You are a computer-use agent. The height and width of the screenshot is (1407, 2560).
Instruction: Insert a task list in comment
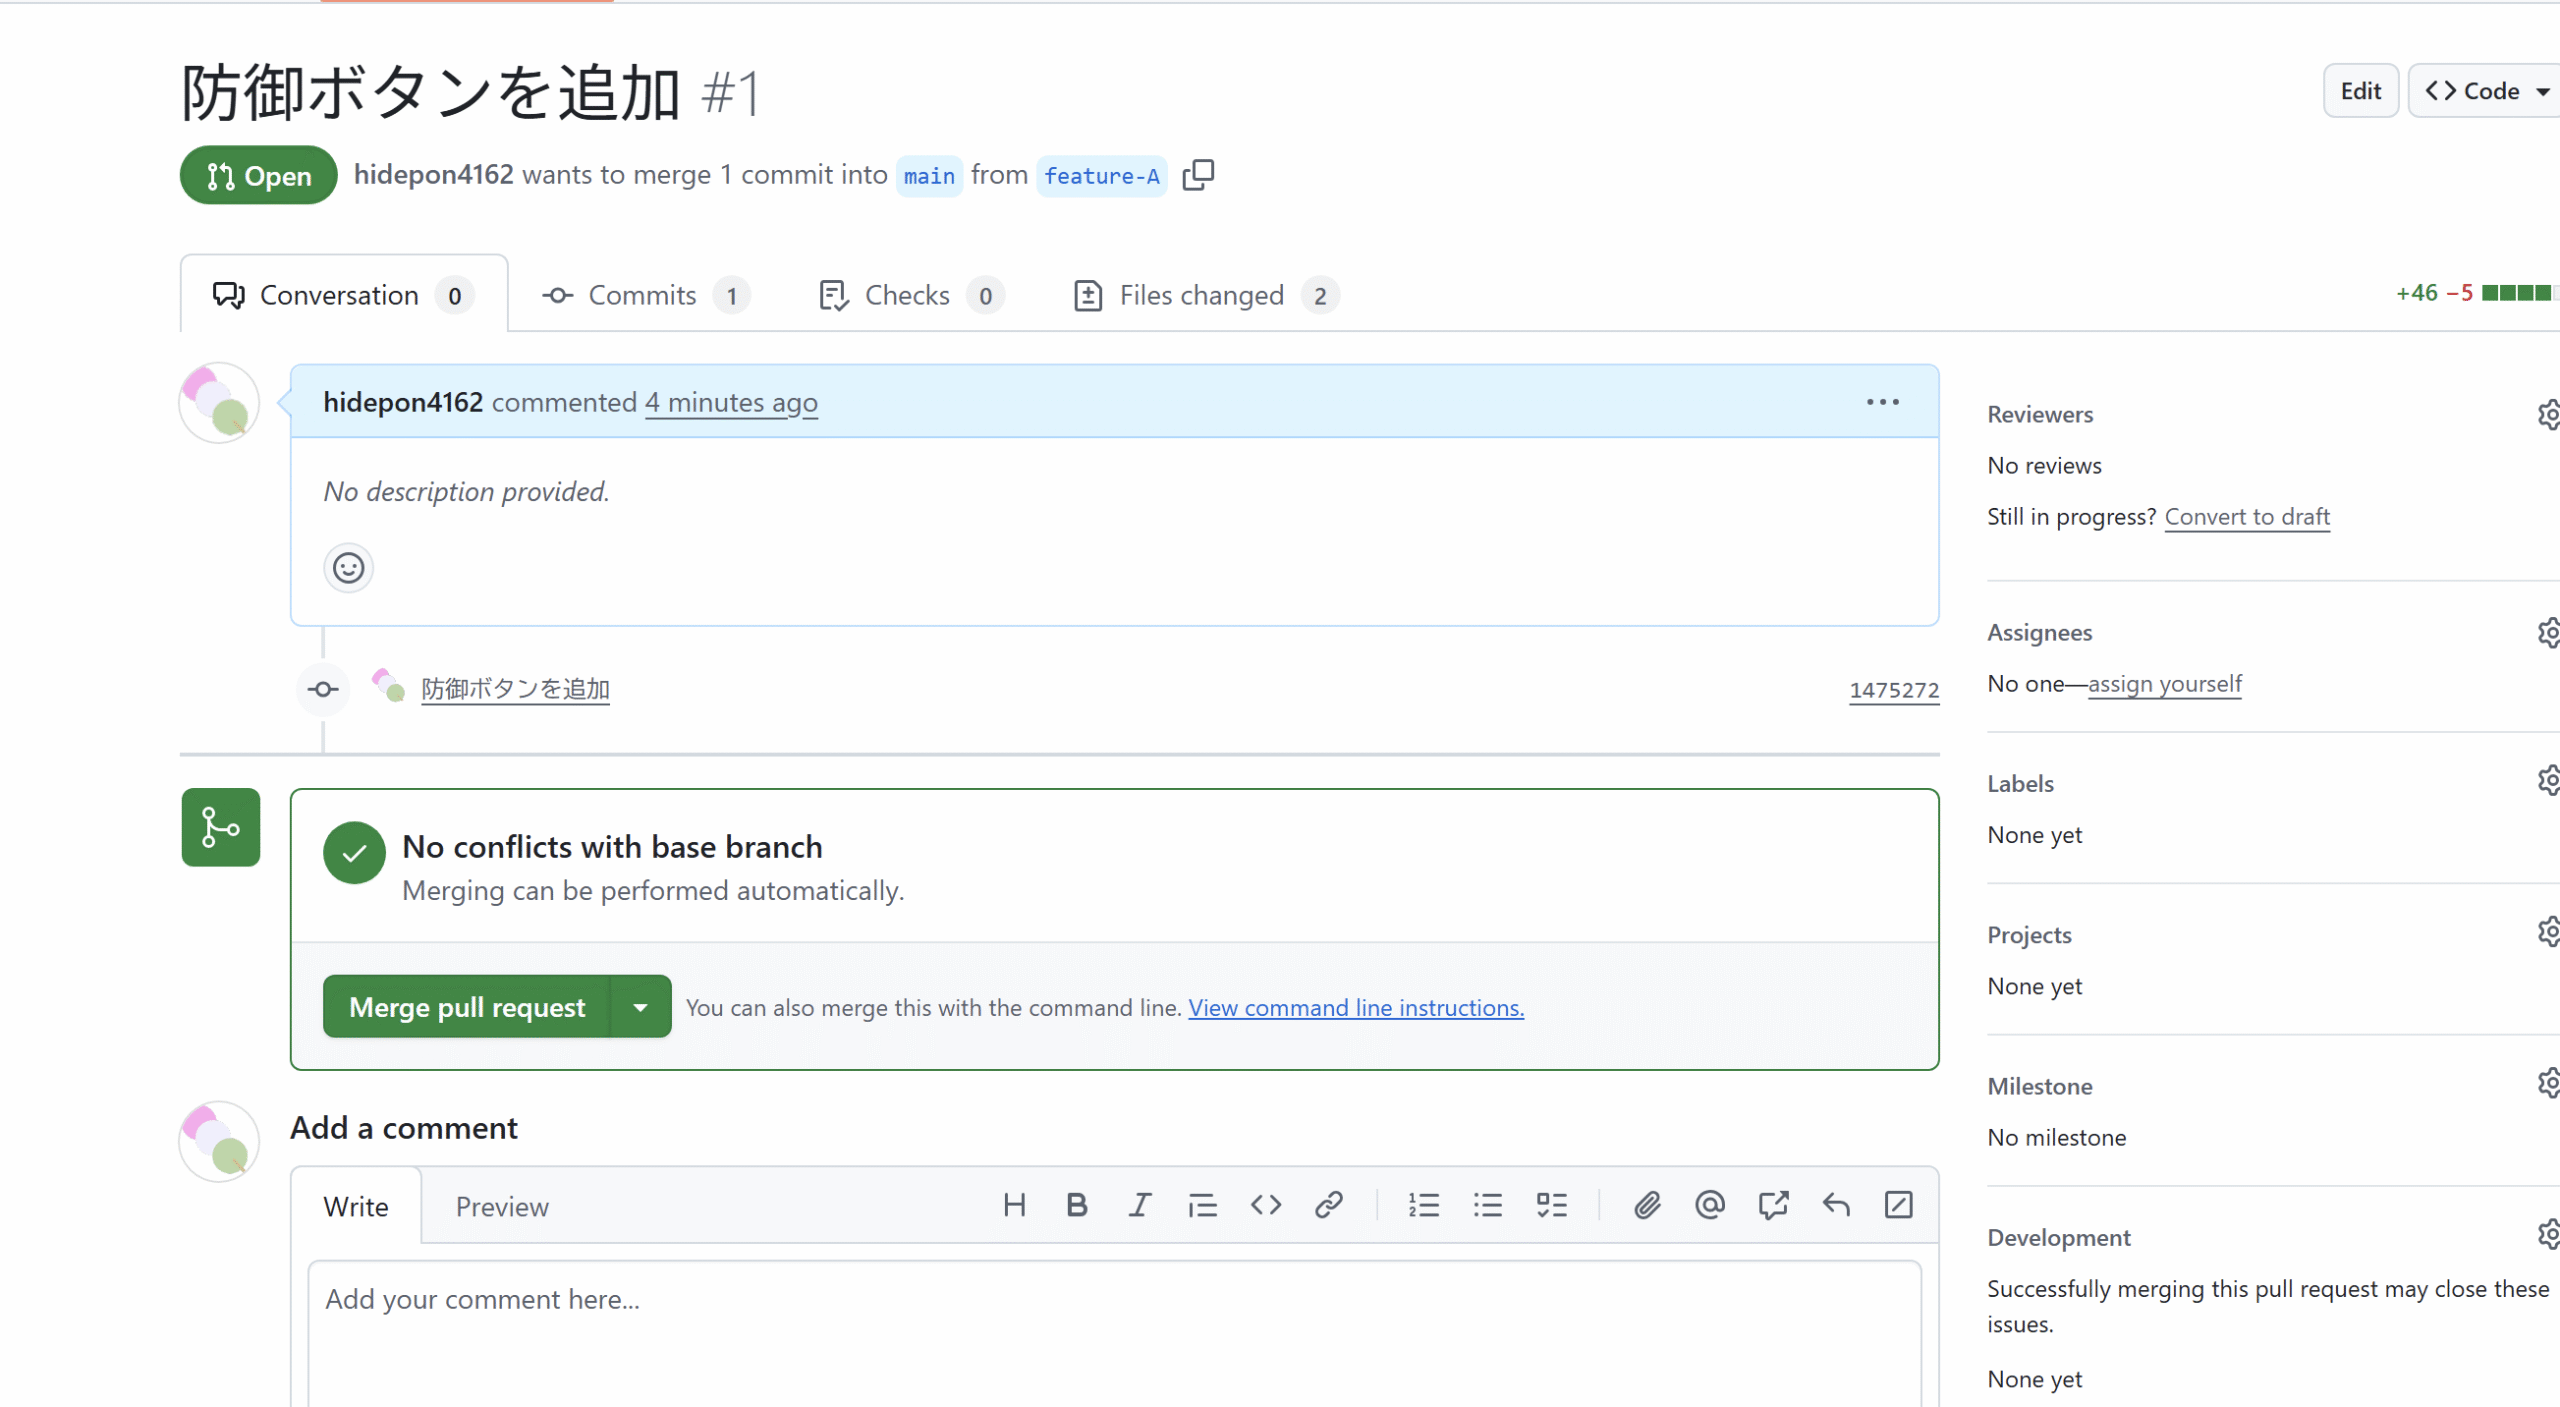(1551, 1205)
